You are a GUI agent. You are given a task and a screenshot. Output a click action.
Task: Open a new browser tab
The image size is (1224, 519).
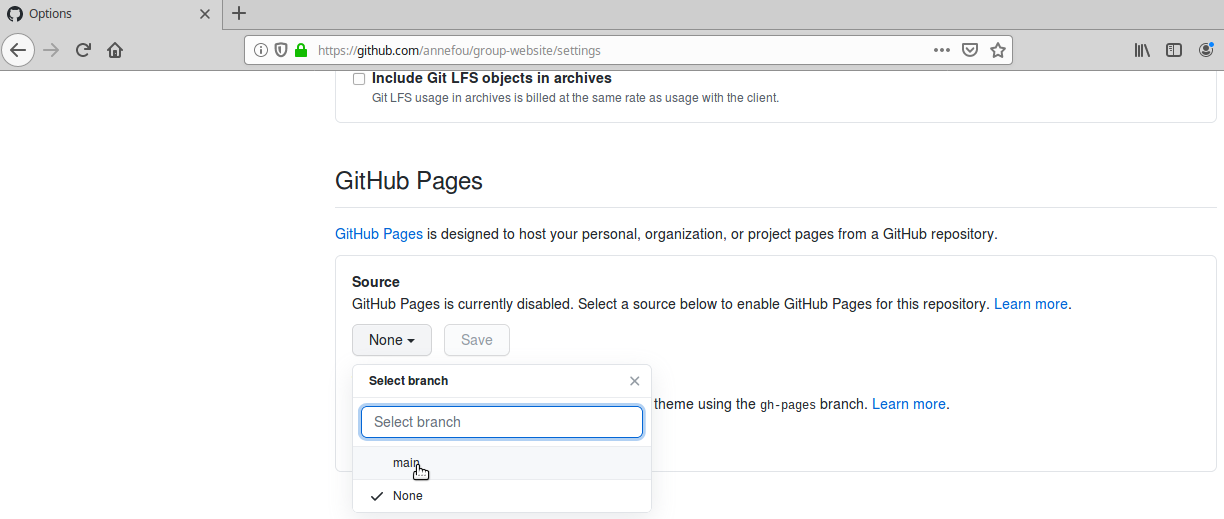coord(238,14)
